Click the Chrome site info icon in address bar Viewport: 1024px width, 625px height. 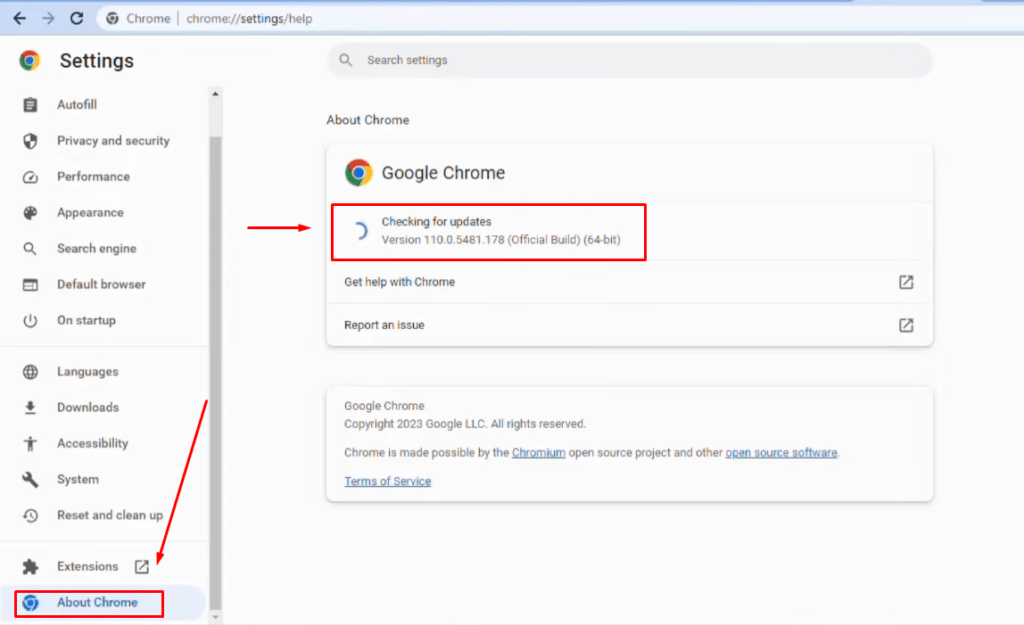point(112,18)
